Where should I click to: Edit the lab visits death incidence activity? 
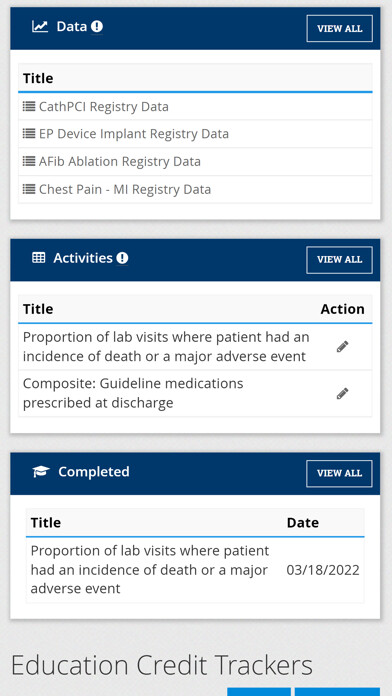pos(342,347)
